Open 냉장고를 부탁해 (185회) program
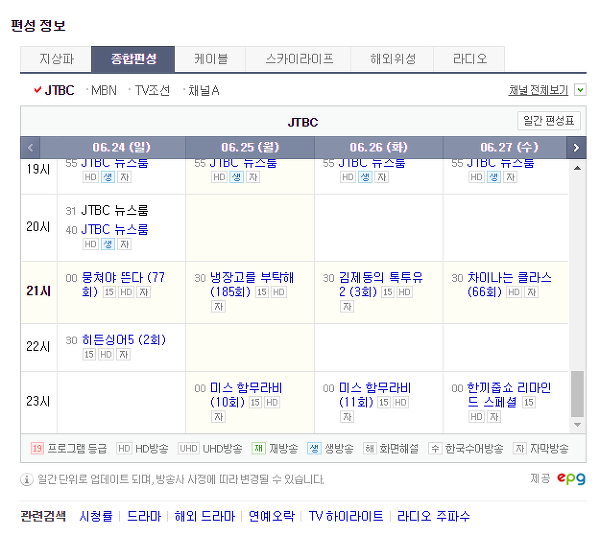Screen dimensions: 600x535 (x=252, y=284)
